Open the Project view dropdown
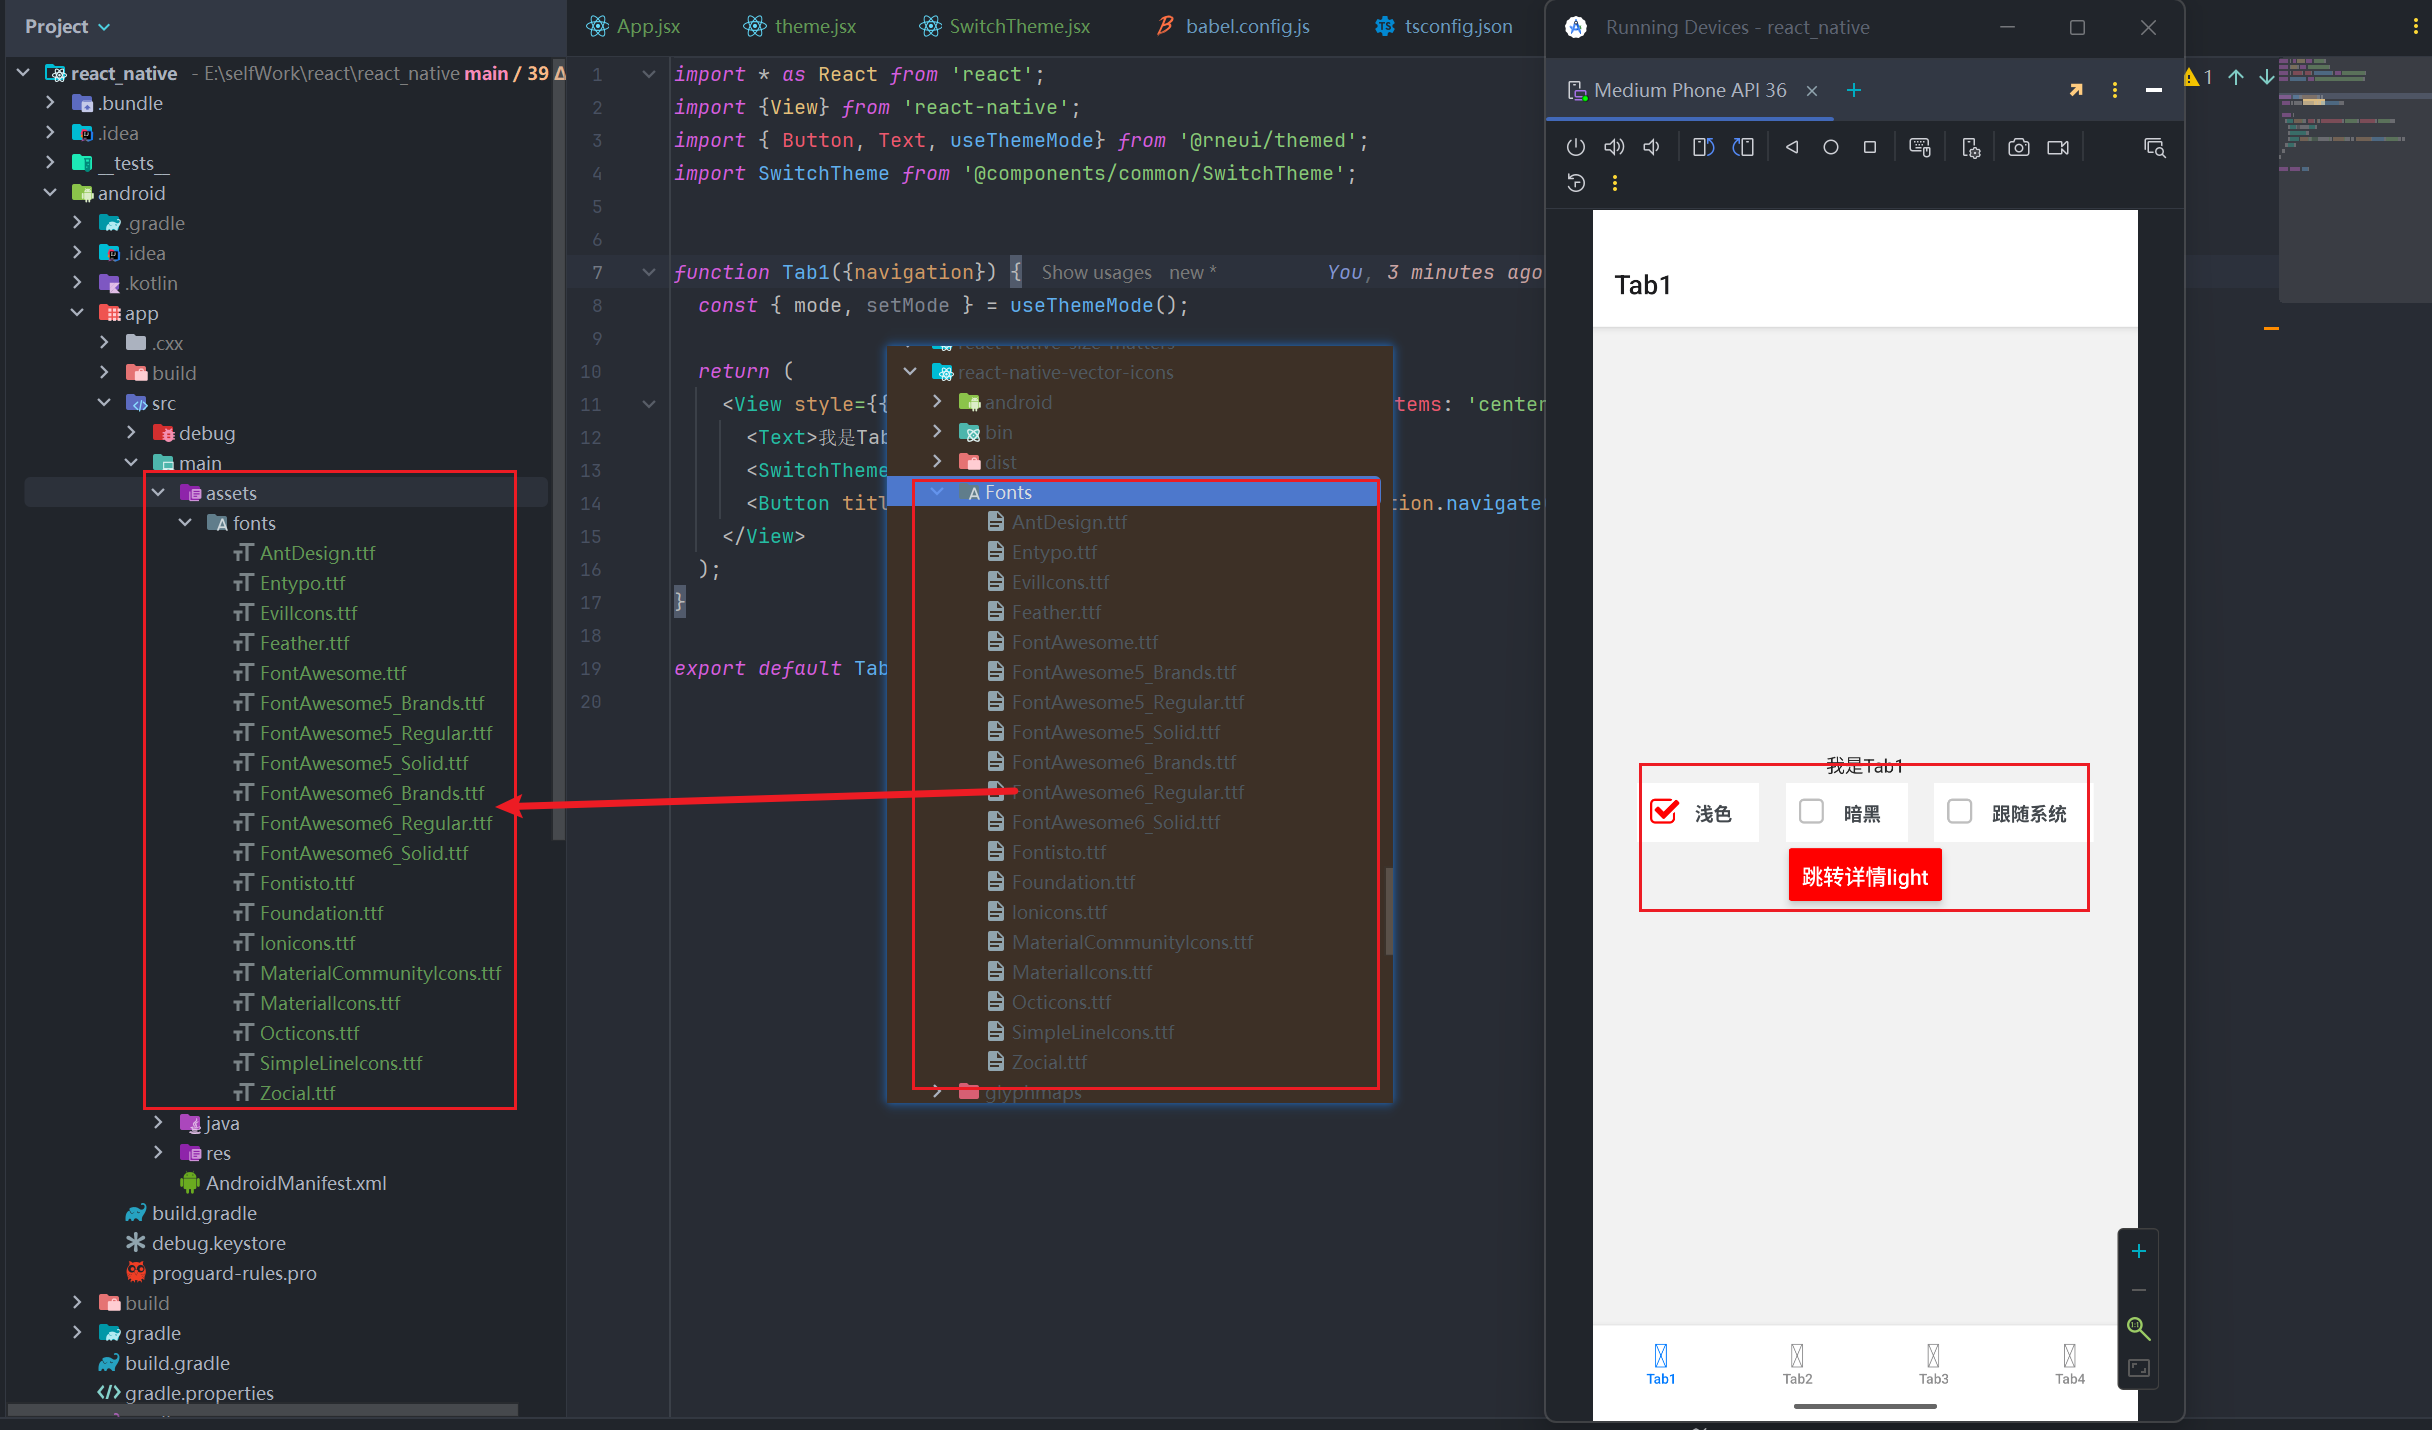 [x=67, y=27]
